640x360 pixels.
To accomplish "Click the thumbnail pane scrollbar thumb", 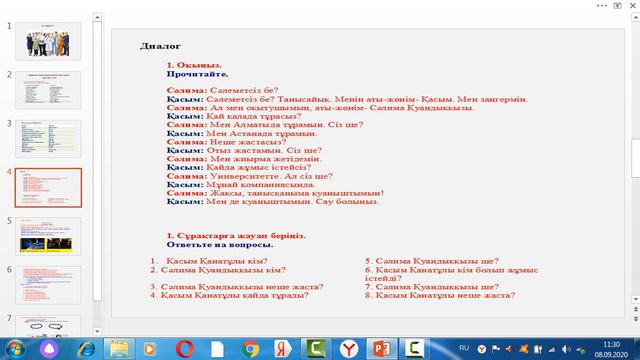I will 97,161.
